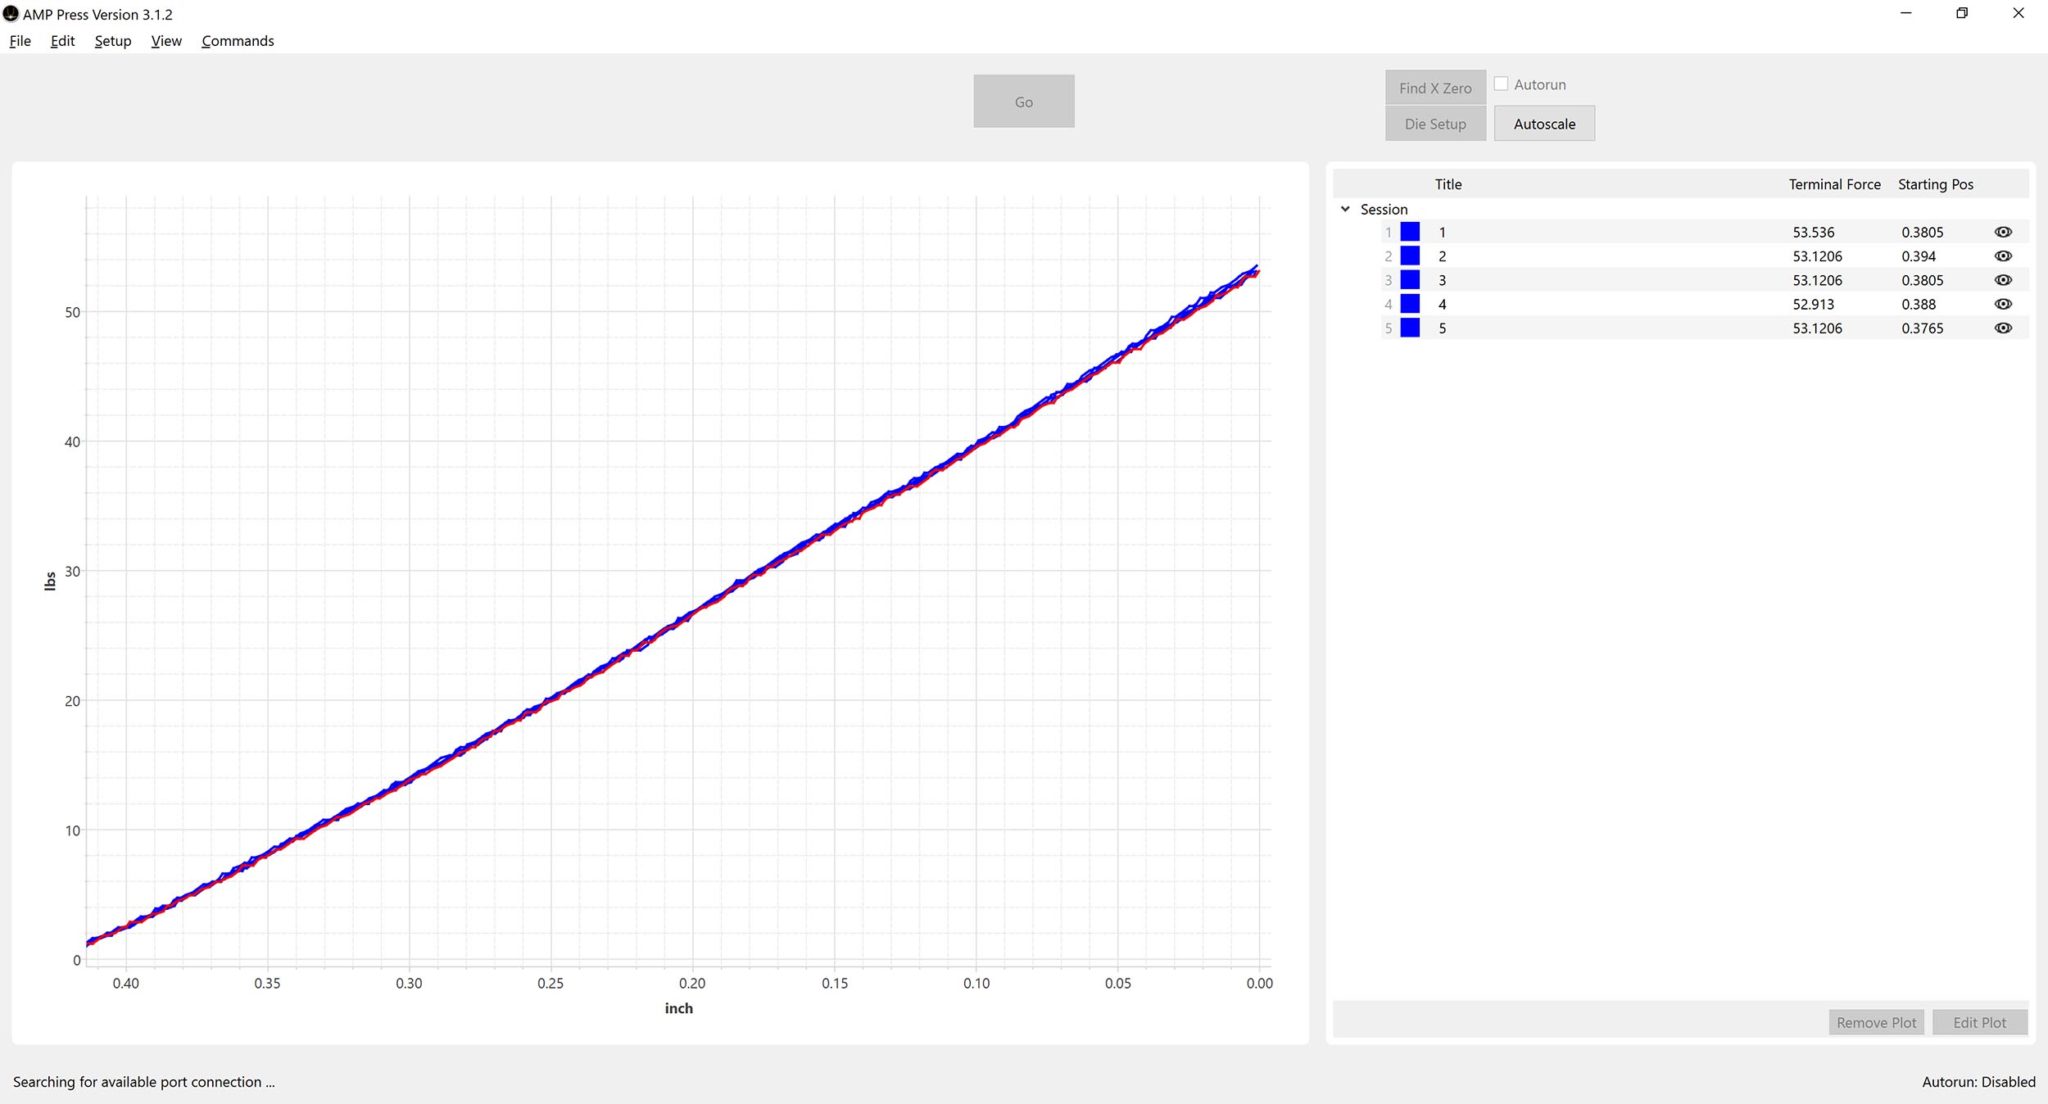Open the plot color swatch for session 2
Image resolution: width=2048 pixels, height=1104 pixels.
pyautogui.click(x=1410, y=256)
